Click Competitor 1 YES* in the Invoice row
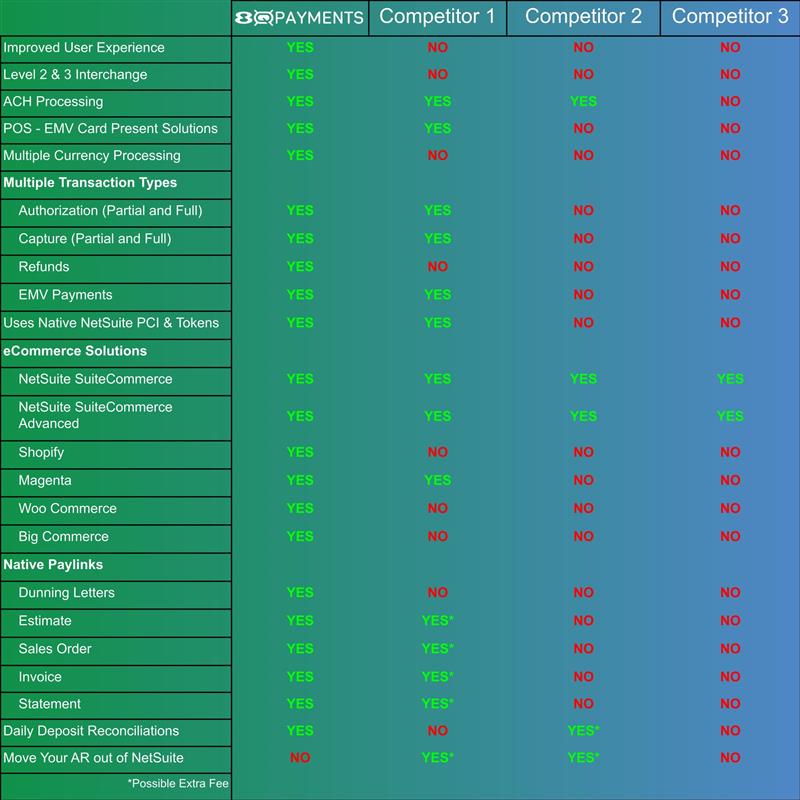Screen dimensions: 800x800 pos(437,677)
